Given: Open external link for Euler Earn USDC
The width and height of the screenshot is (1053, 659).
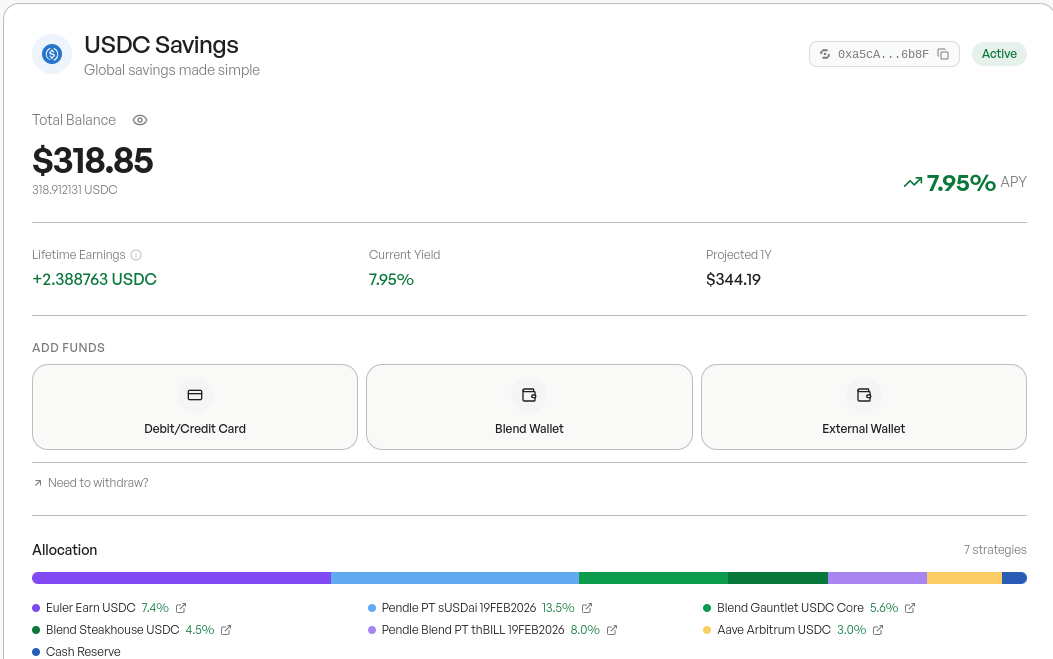Looking at the screenshot, I should coord(181,608).
